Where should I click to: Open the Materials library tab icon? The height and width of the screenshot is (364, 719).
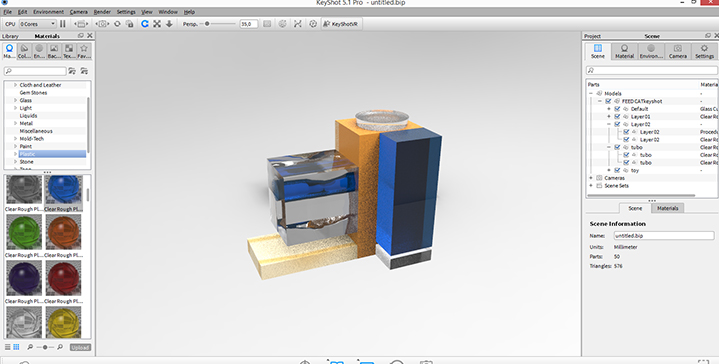pyautogui.click(x=9, y=51)
